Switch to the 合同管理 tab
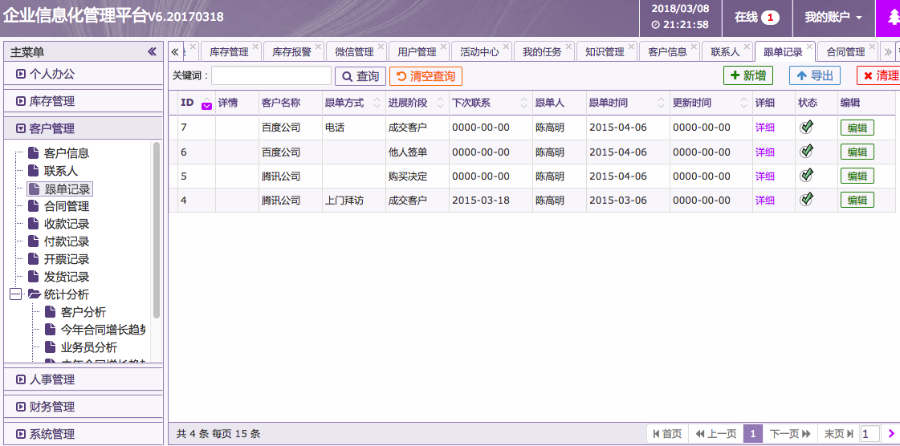Image resolution: width=900 pixels, height=446 pixels. [x=845, y=52]
